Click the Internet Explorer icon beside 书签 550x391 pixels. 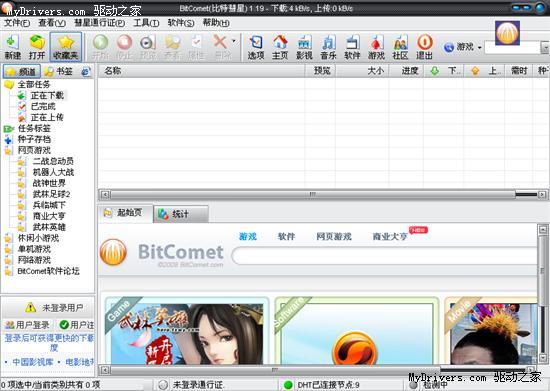[86, 72]
